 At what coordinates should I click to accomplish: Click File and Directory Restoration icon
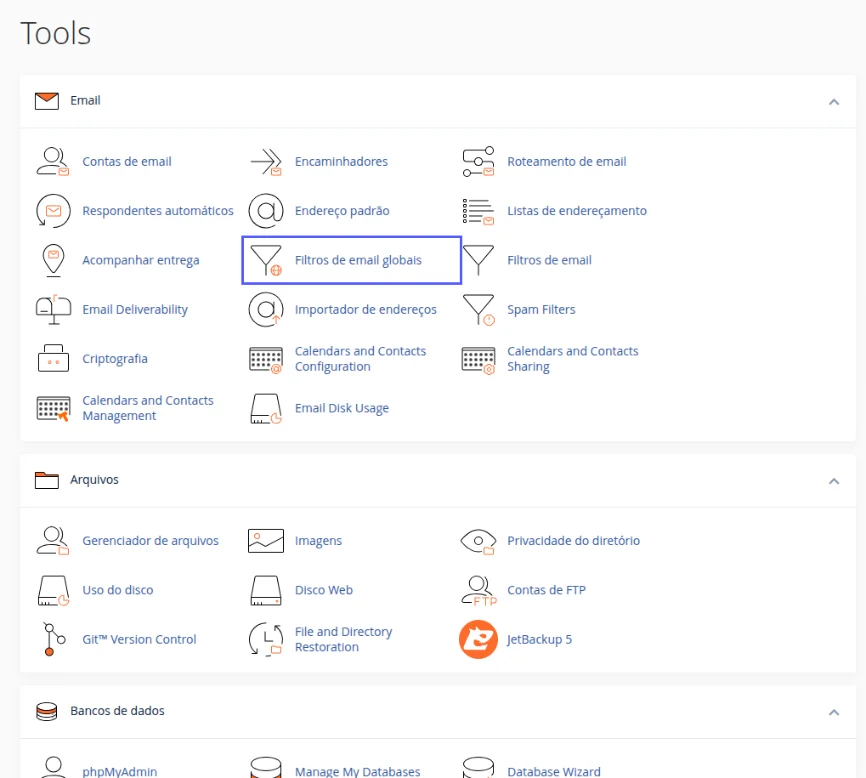point(266,639)
